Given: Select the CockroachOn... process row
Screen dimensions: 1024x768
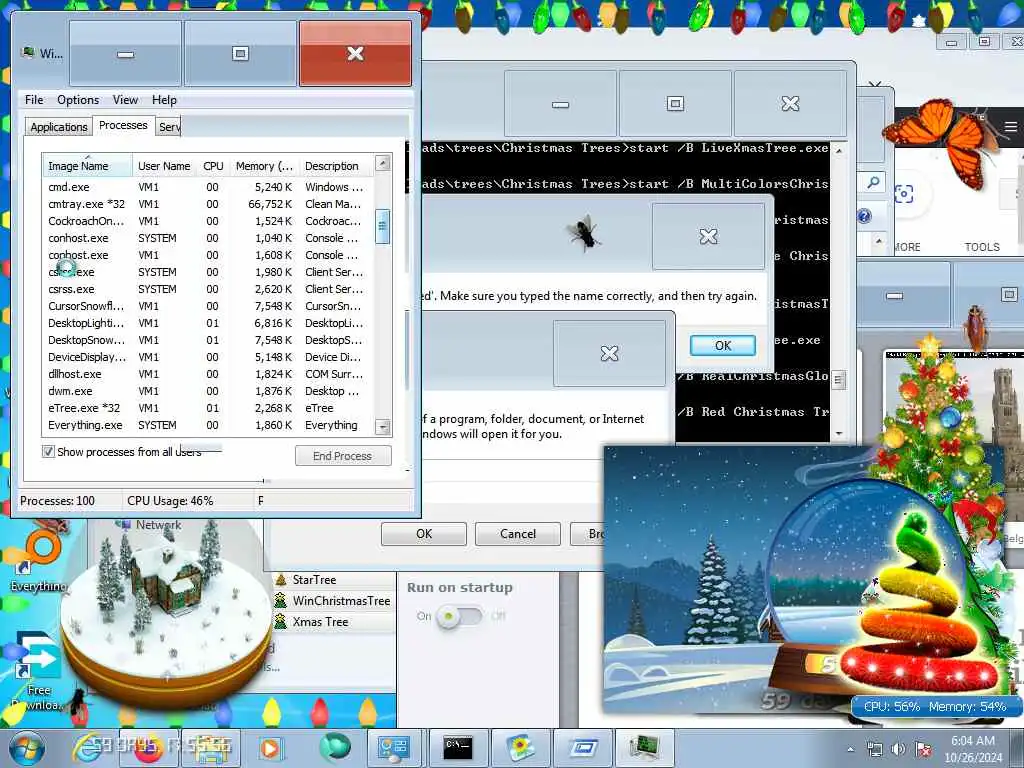Looking at the screenshot, I should (208, 221).
